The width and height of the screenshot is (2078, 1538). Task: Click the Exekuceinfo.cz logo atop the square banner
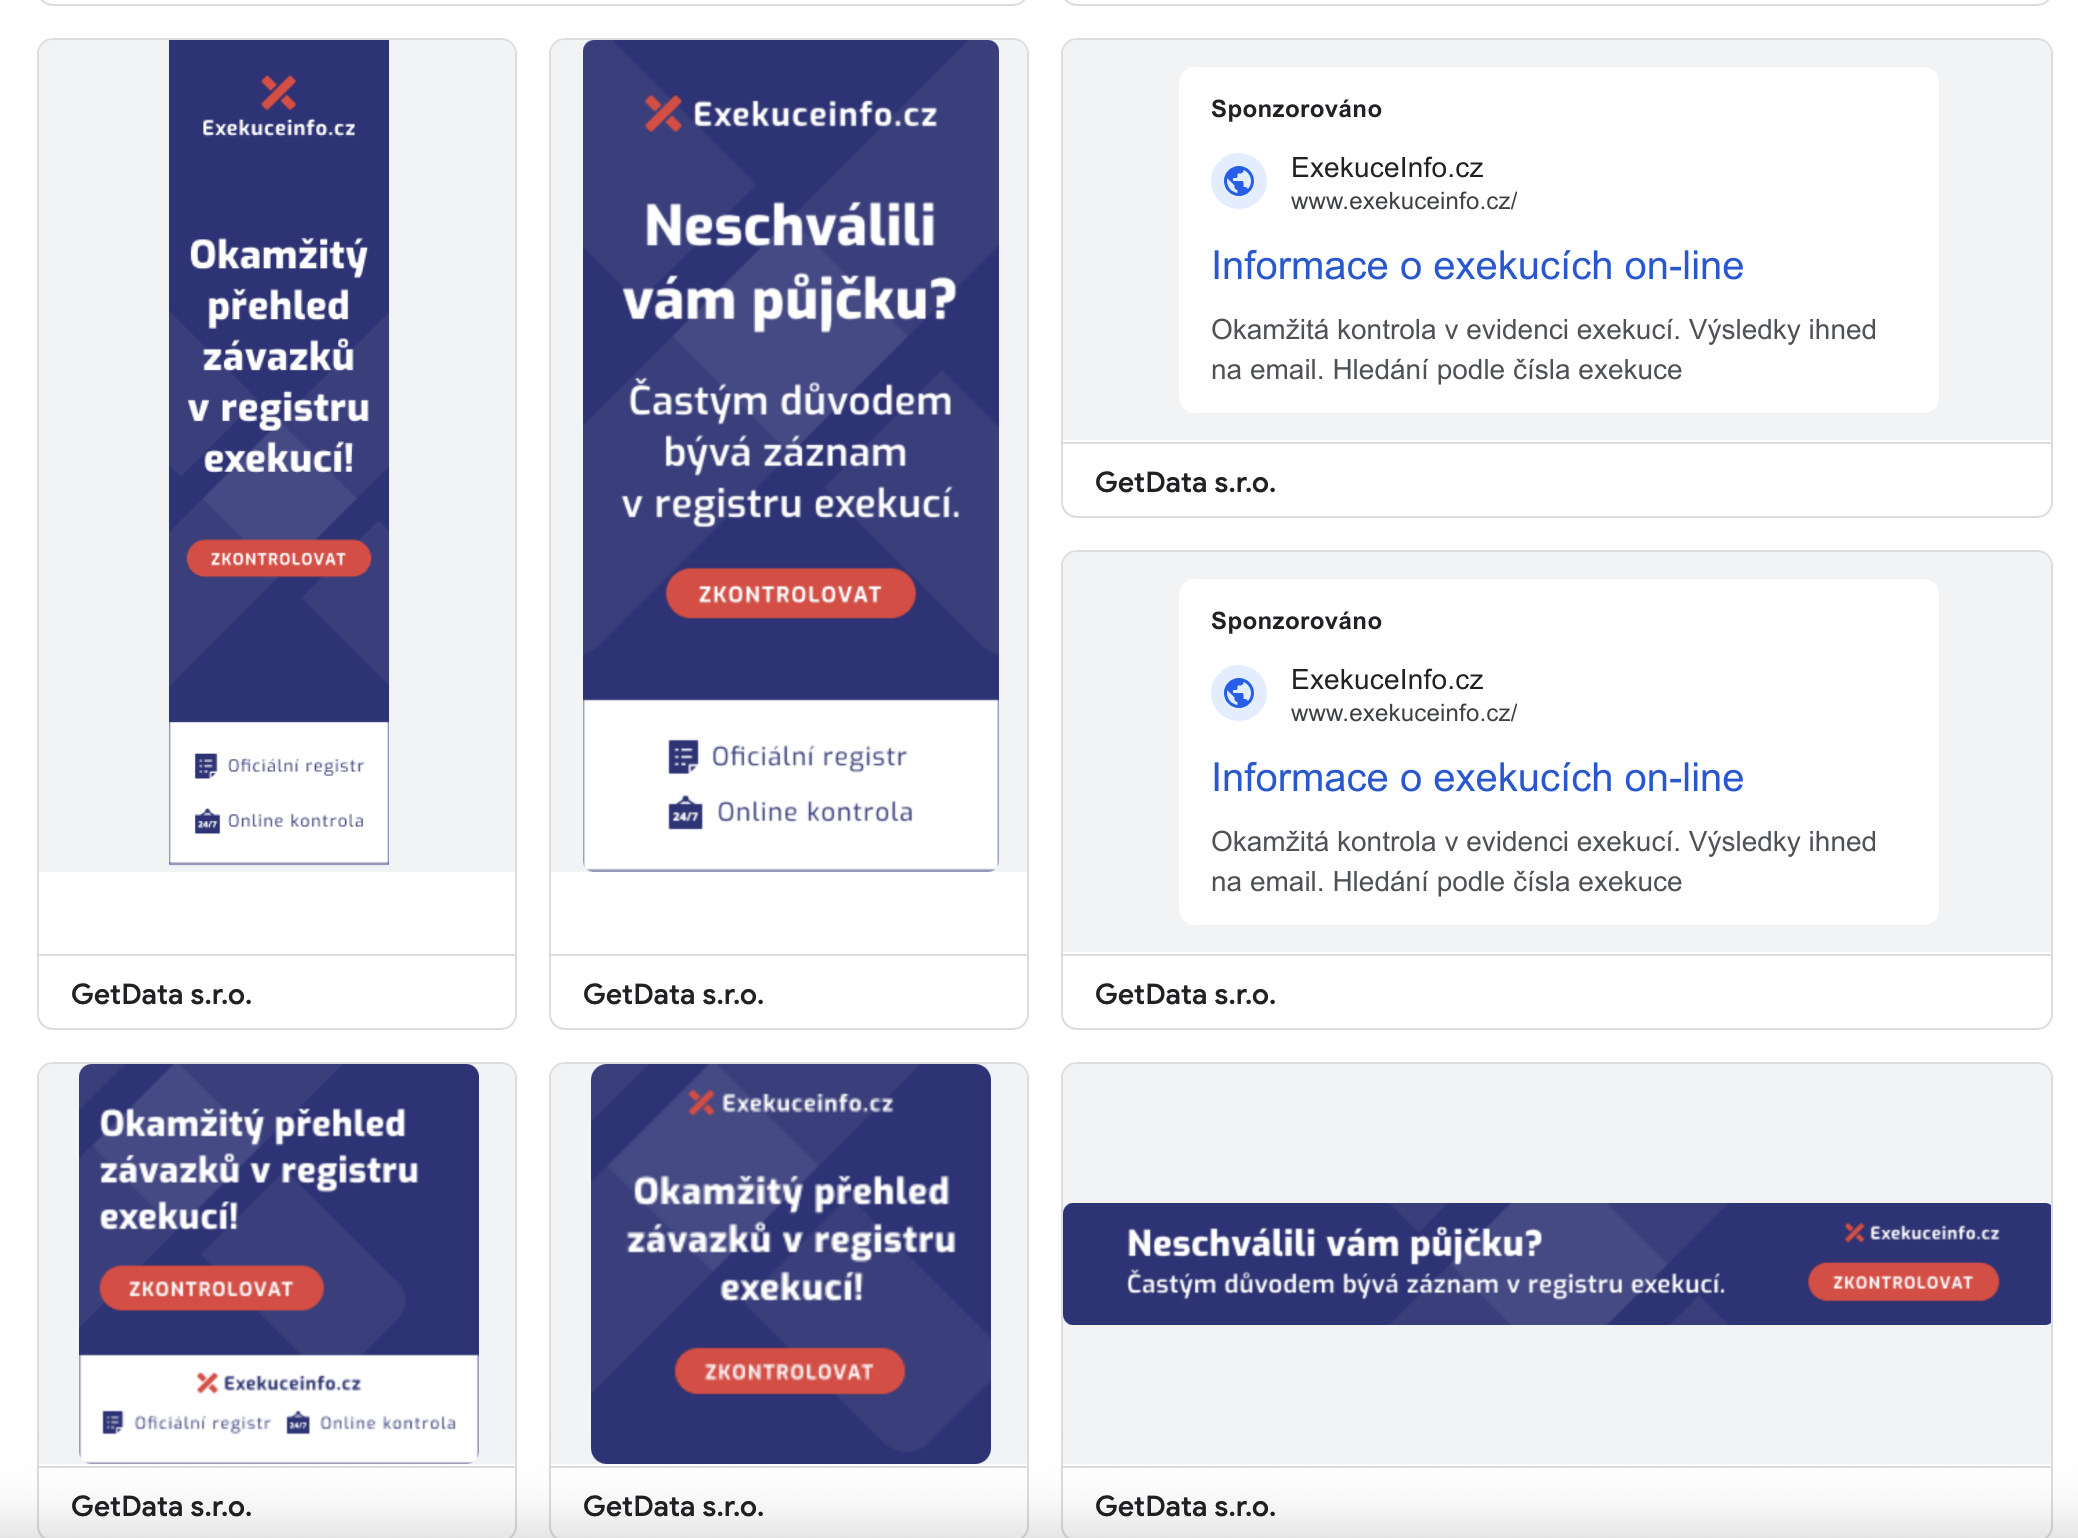(791, 1103)
